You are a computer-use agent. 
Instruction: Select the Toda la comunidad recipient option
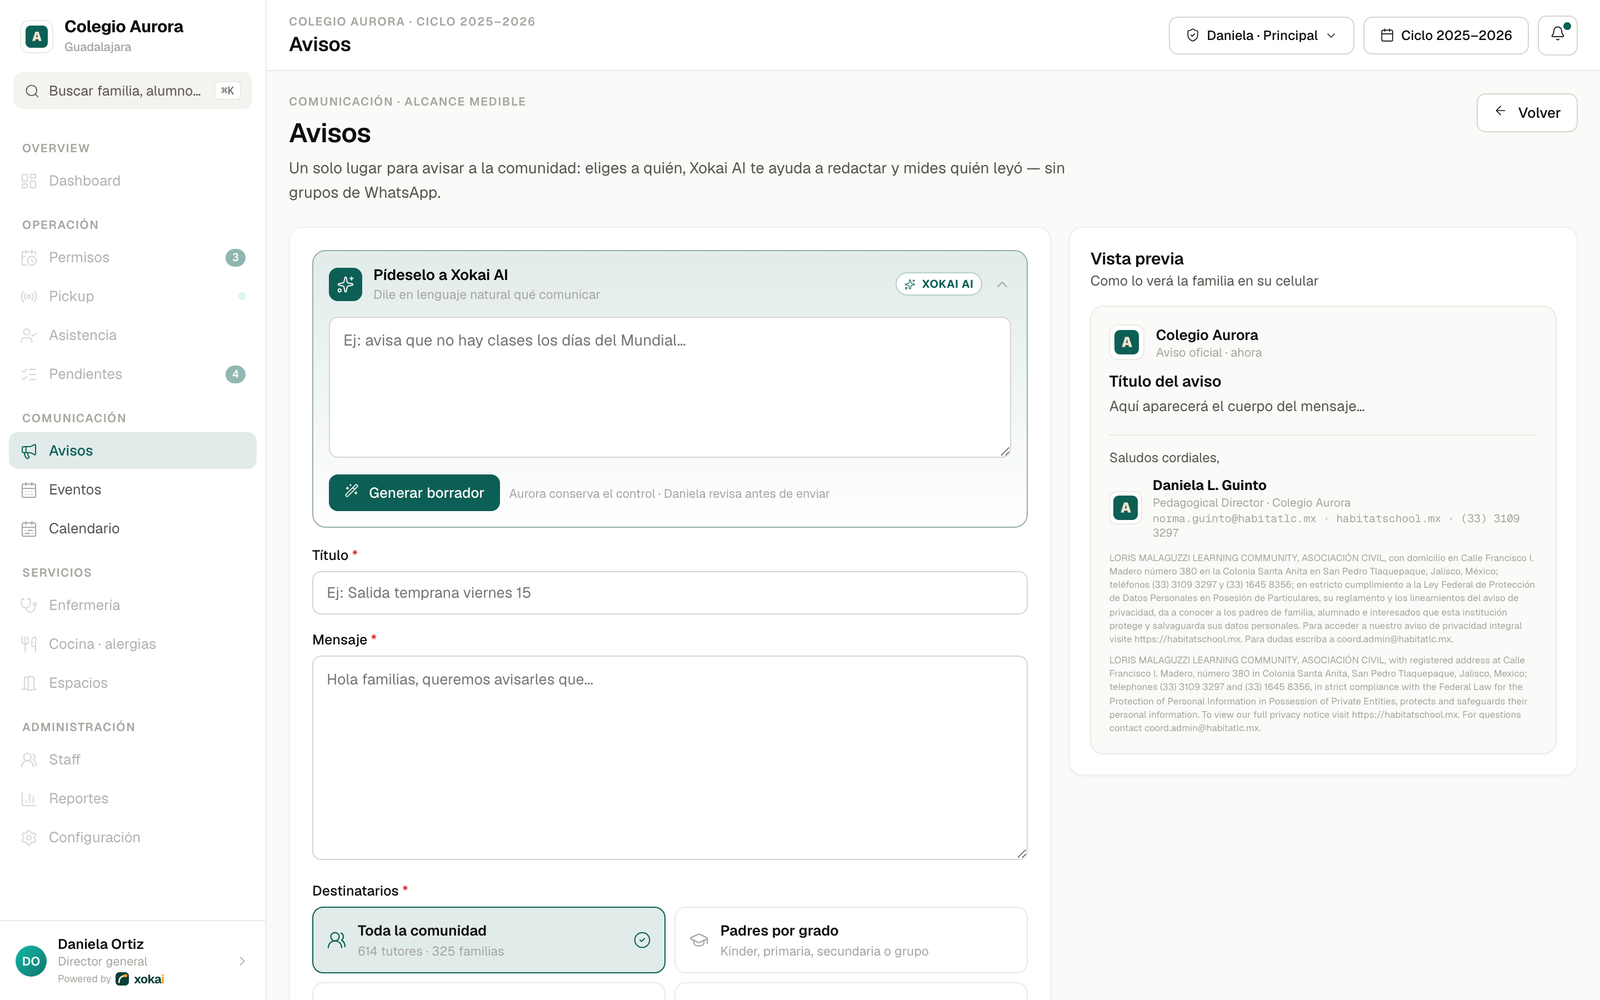(x=488, y=940)
